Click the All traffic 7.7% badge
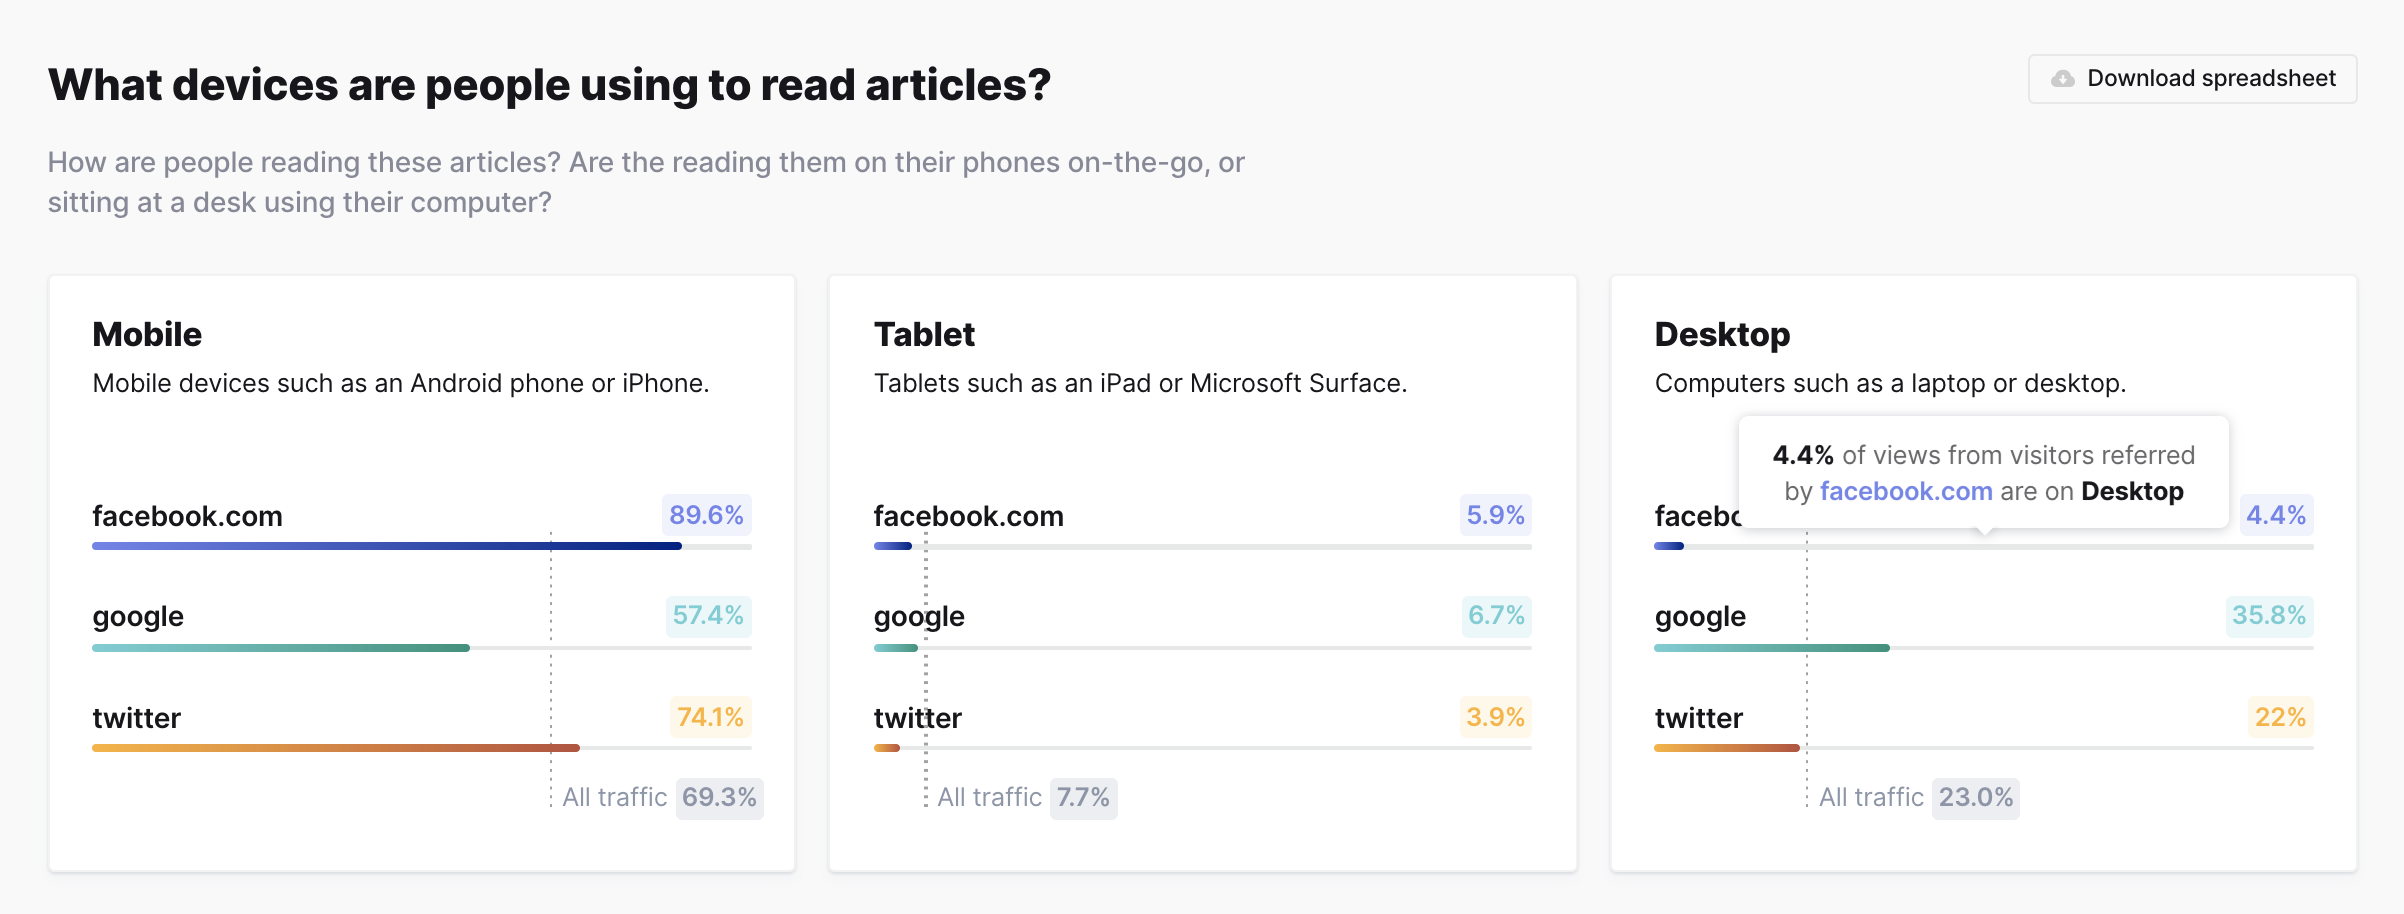 pos(1084,797)
